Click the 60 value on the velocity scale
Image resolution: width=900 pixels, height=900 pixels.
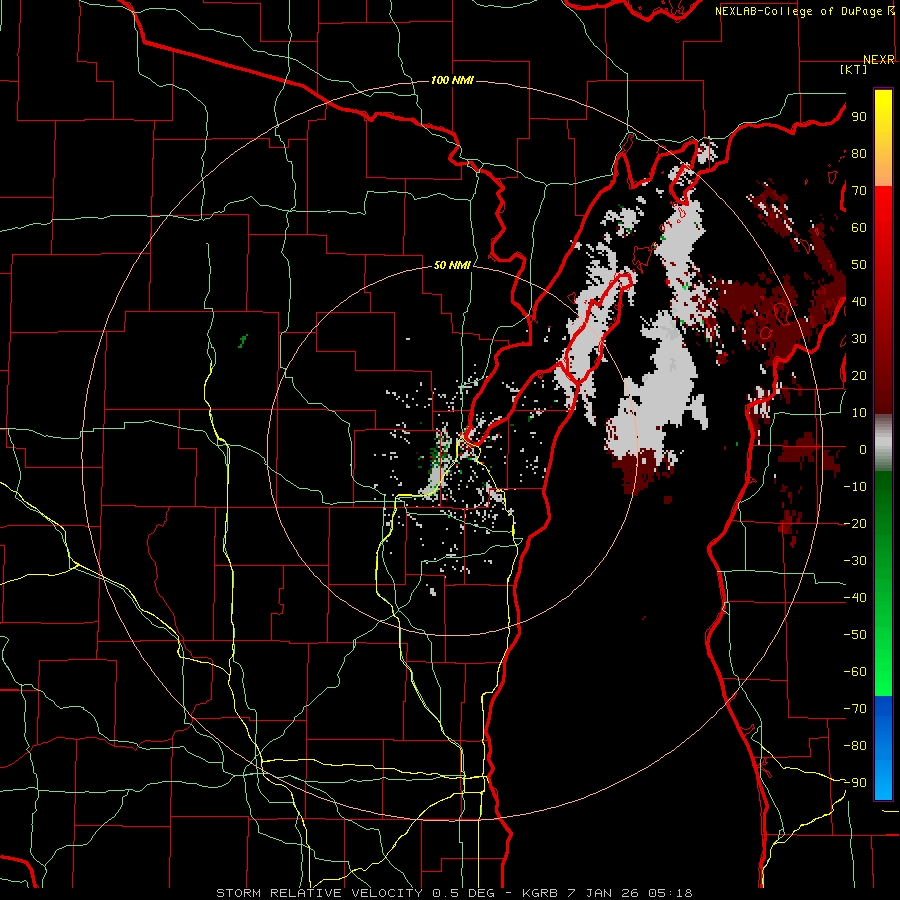click(x=859, y=227)
